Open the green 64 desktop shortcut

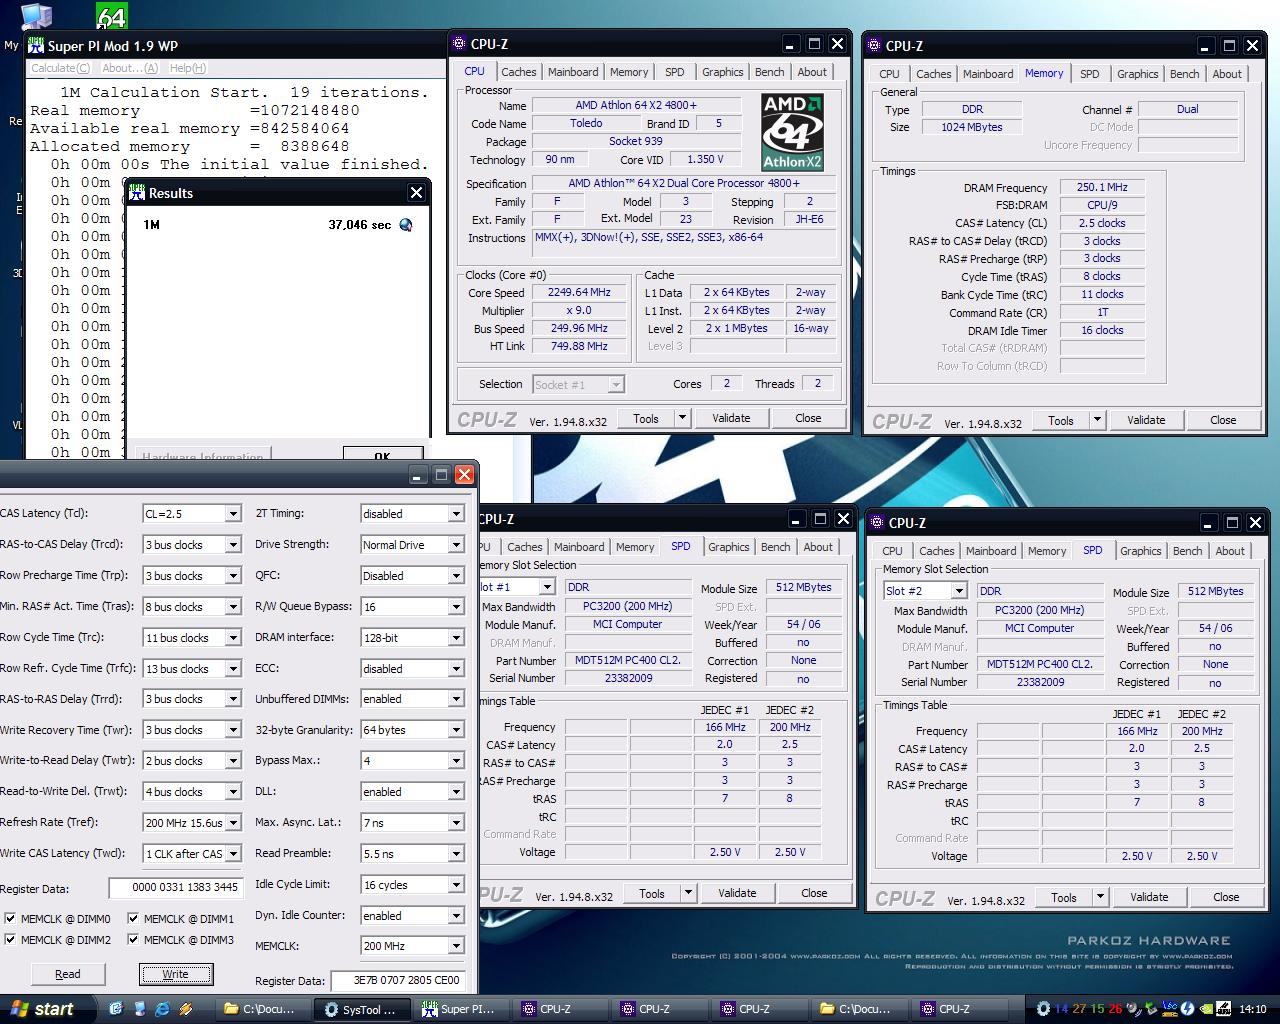point(111,15)
